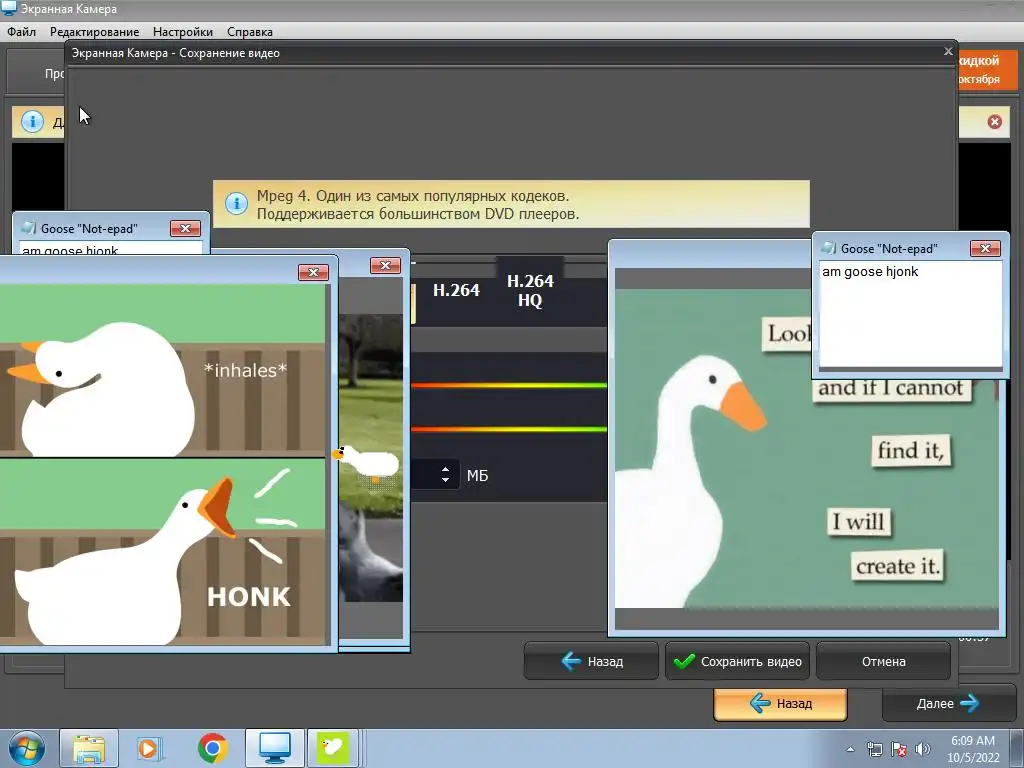Screen dimensions: 1024x768
Task: Click the left Not-epad title bar icon
Action: 28,228
